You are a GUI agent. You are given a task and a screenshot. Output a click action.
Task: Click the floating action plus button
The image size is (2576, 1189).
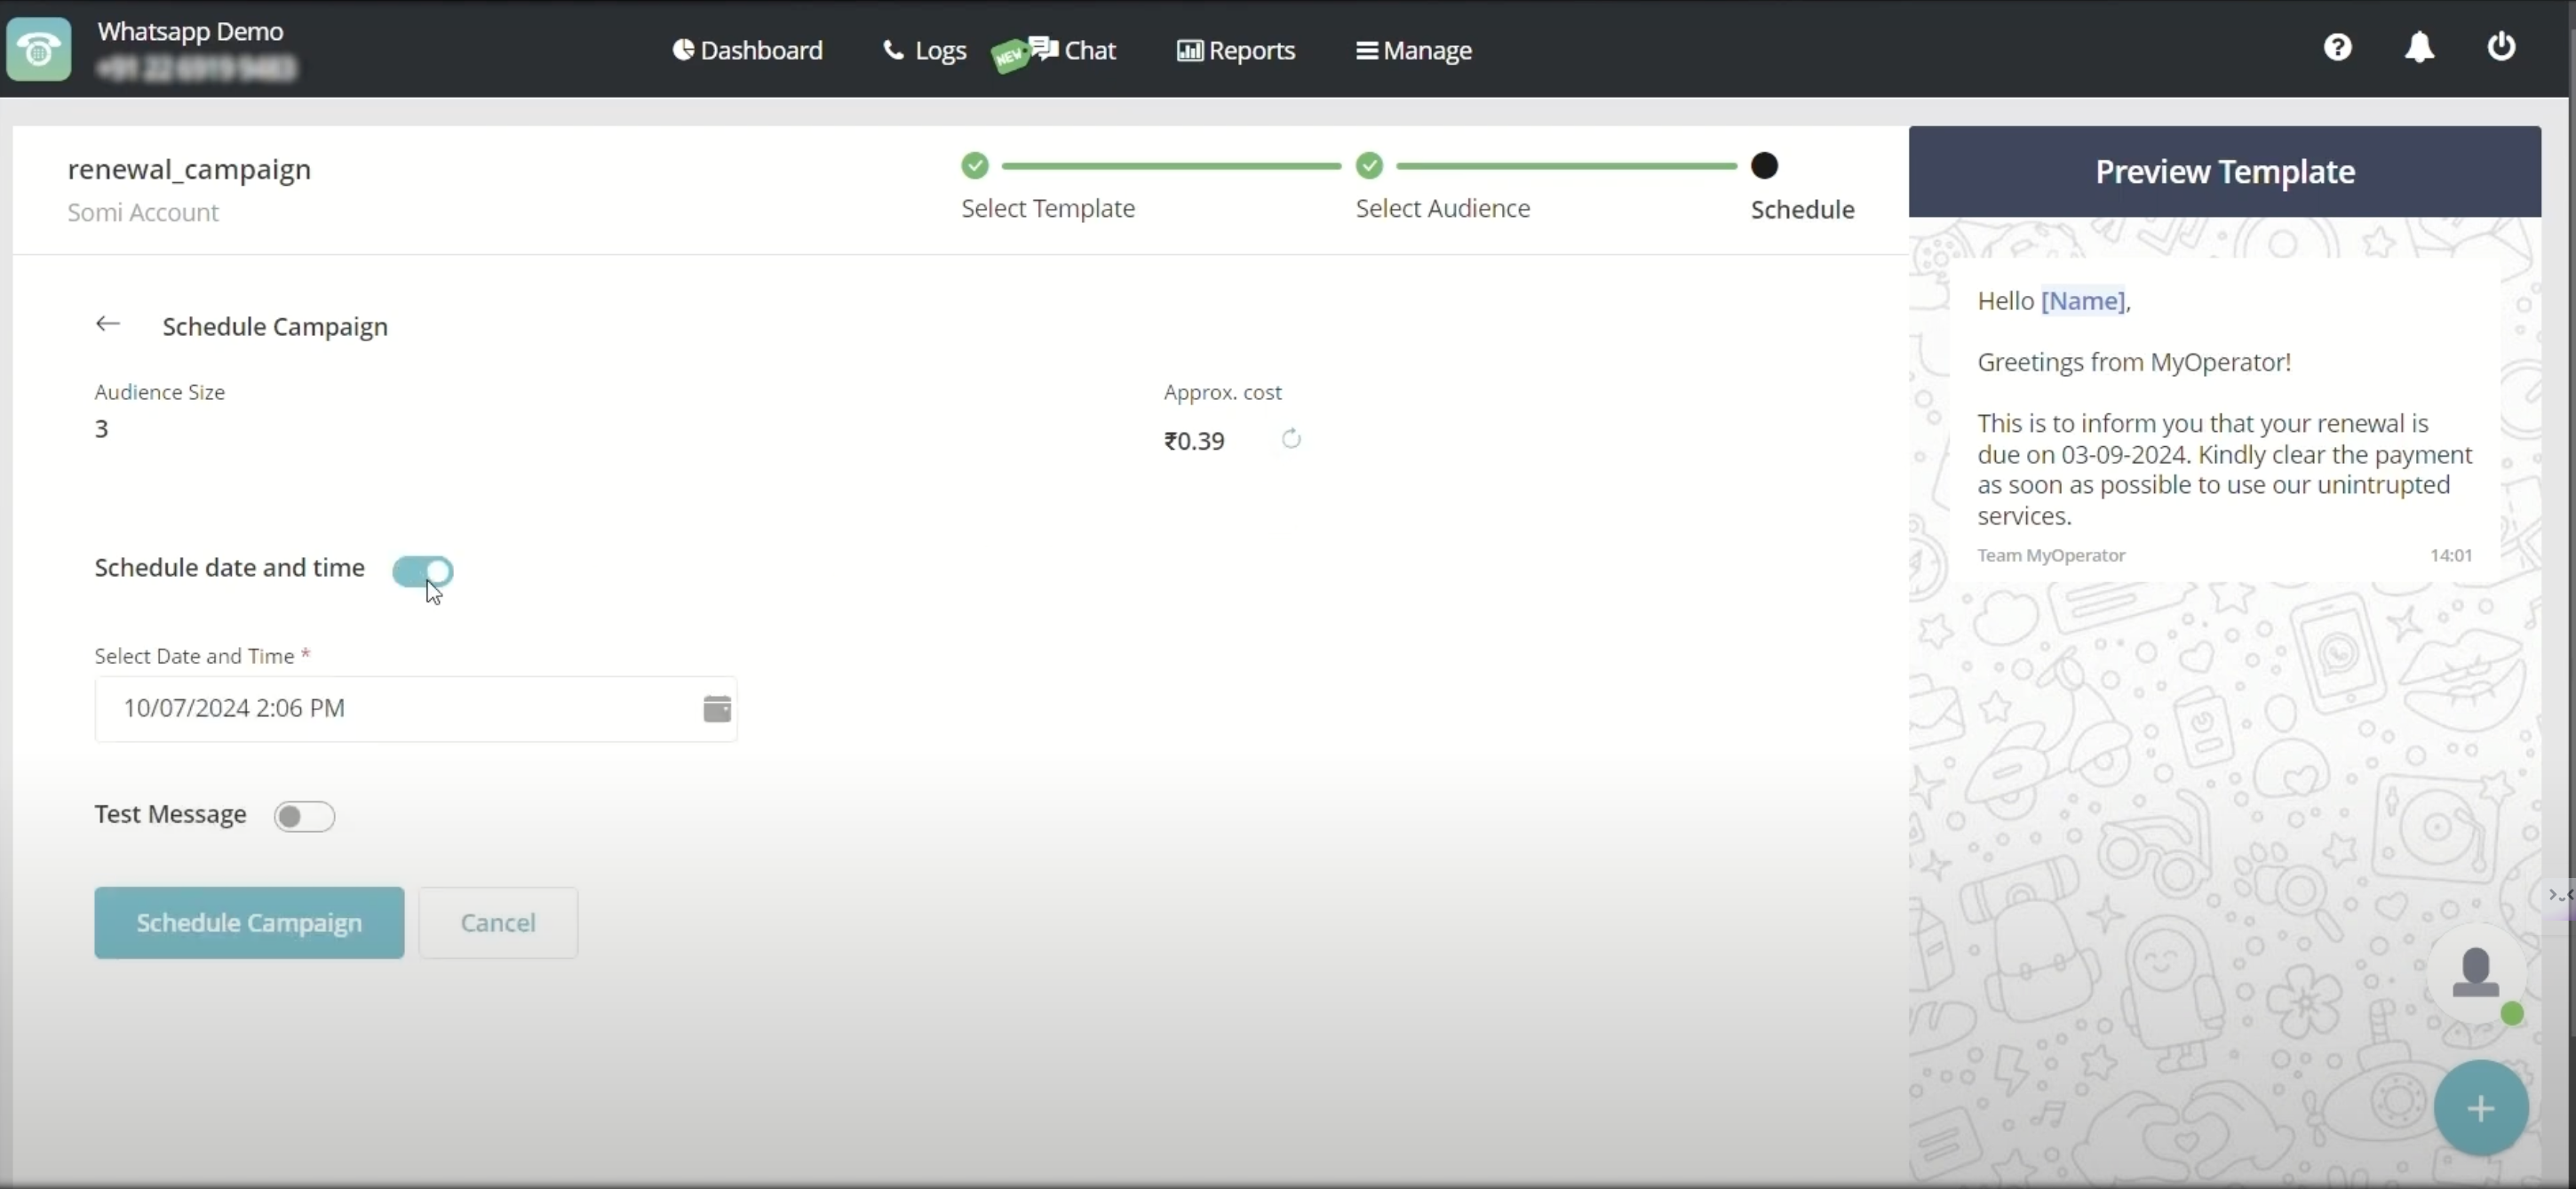click(2481, 1106)
